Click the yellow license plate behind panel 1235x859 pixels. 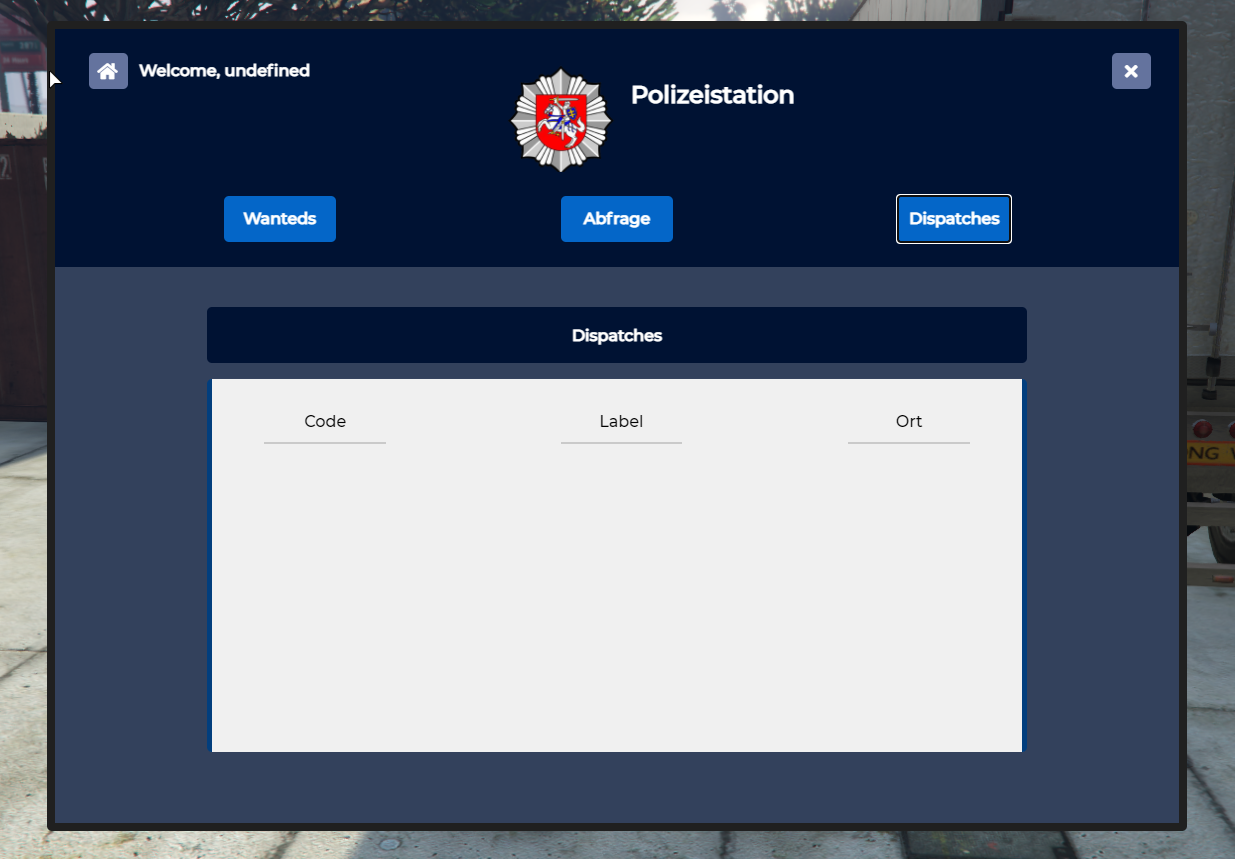coord(1210,454)
